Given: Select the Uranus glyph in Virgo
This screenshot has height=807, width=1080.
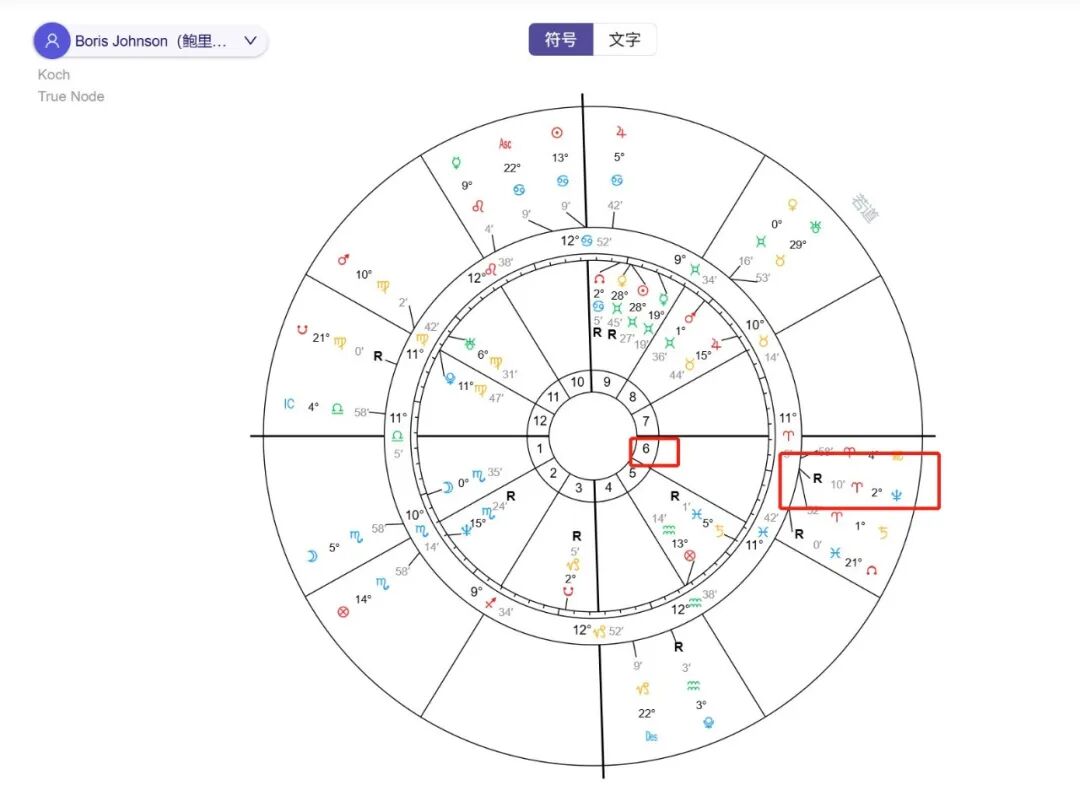Looking at the screenshot, I should tap(470, 343).
